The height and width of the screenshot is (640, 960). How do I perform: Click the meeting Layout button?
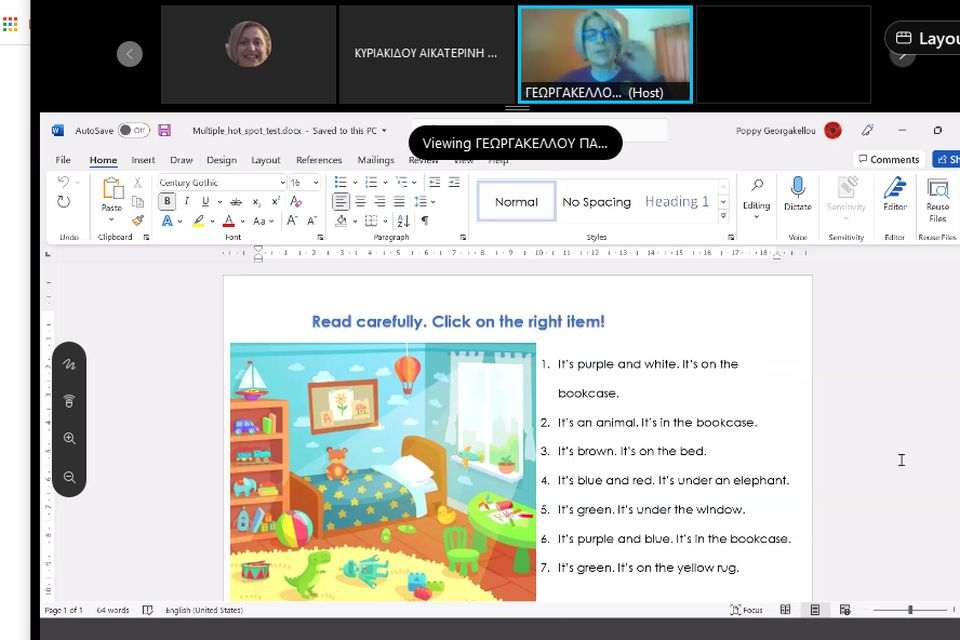924,38
